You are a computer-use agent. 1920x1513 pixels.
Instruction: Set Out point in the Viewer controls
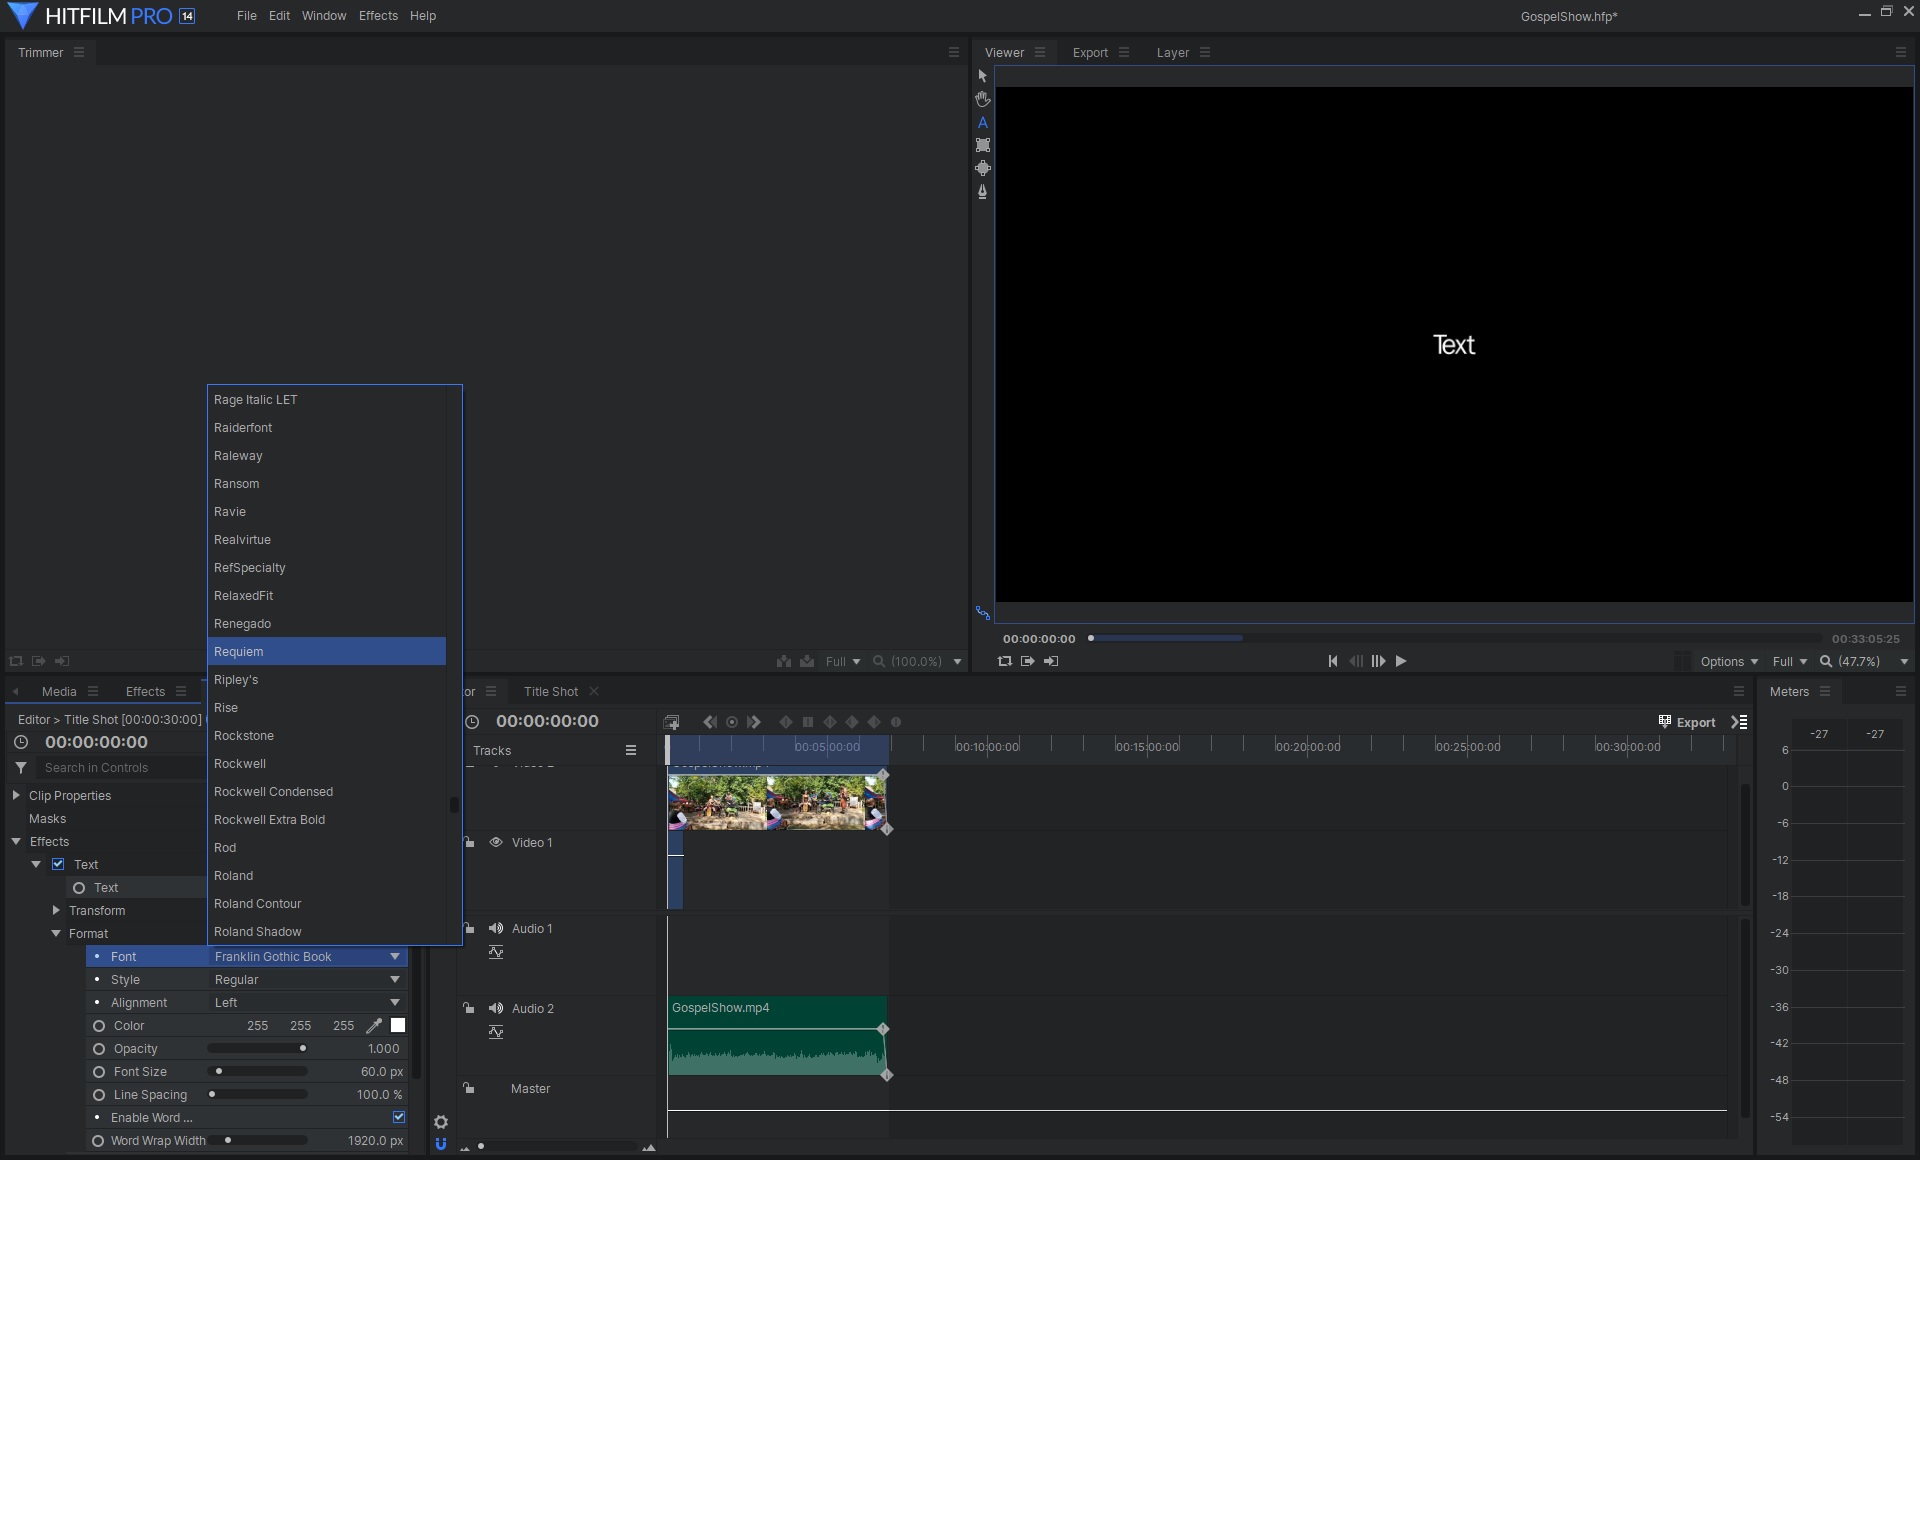(x=1050, y=661)
